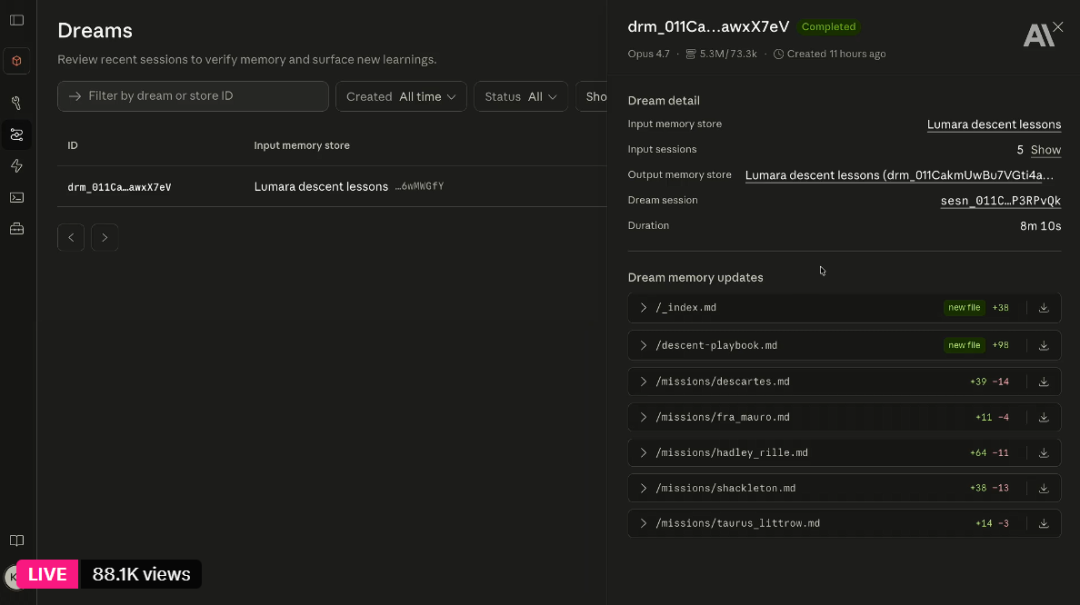Click the Duration value 8m 10s
The width and height of the screenshot is (1080, 605).
pyautogui.click(x=1040, y=226)
